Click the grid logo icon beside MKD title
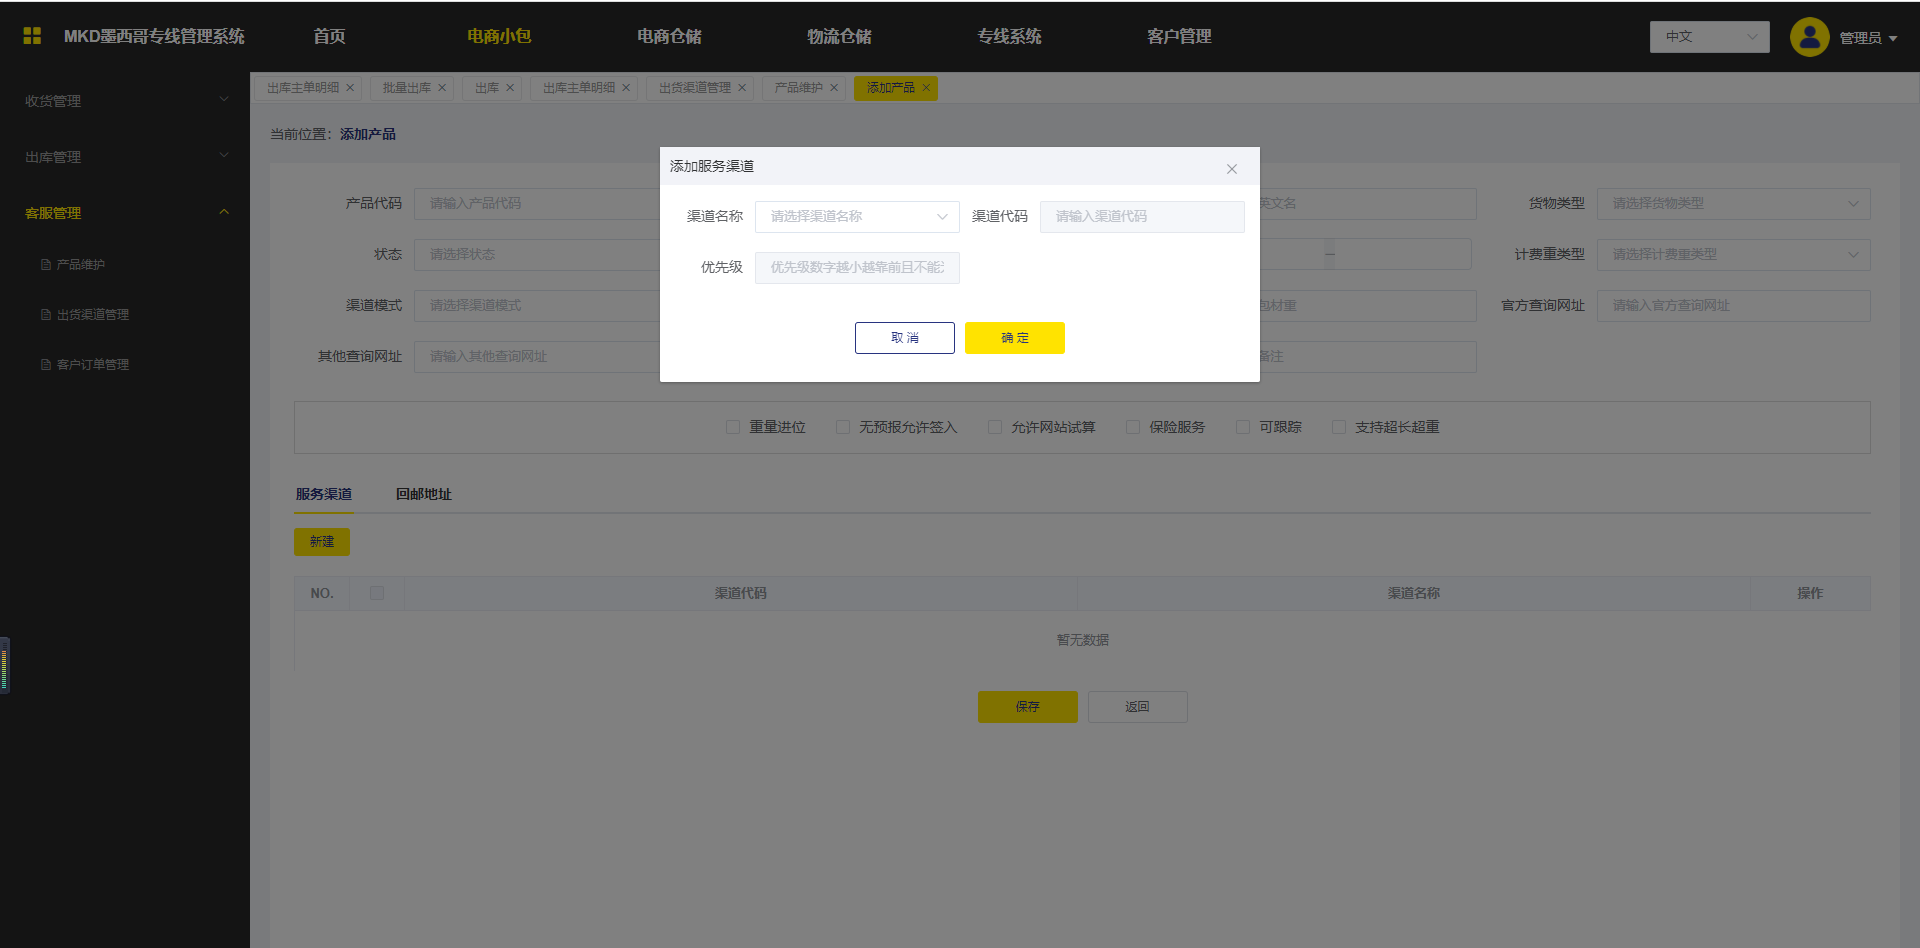Image resolution: width=1920 pixels, height=948 pixels. coord(32,36)
